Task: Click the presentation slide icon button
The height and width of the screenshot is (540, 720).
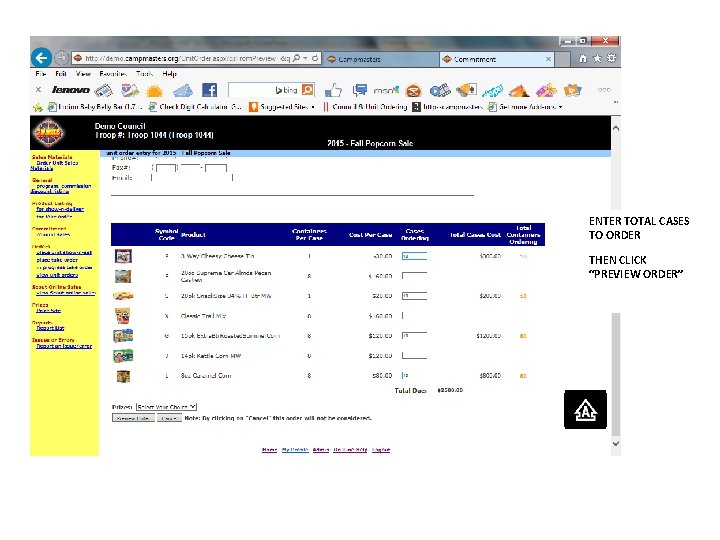Action: click(585, 410)
